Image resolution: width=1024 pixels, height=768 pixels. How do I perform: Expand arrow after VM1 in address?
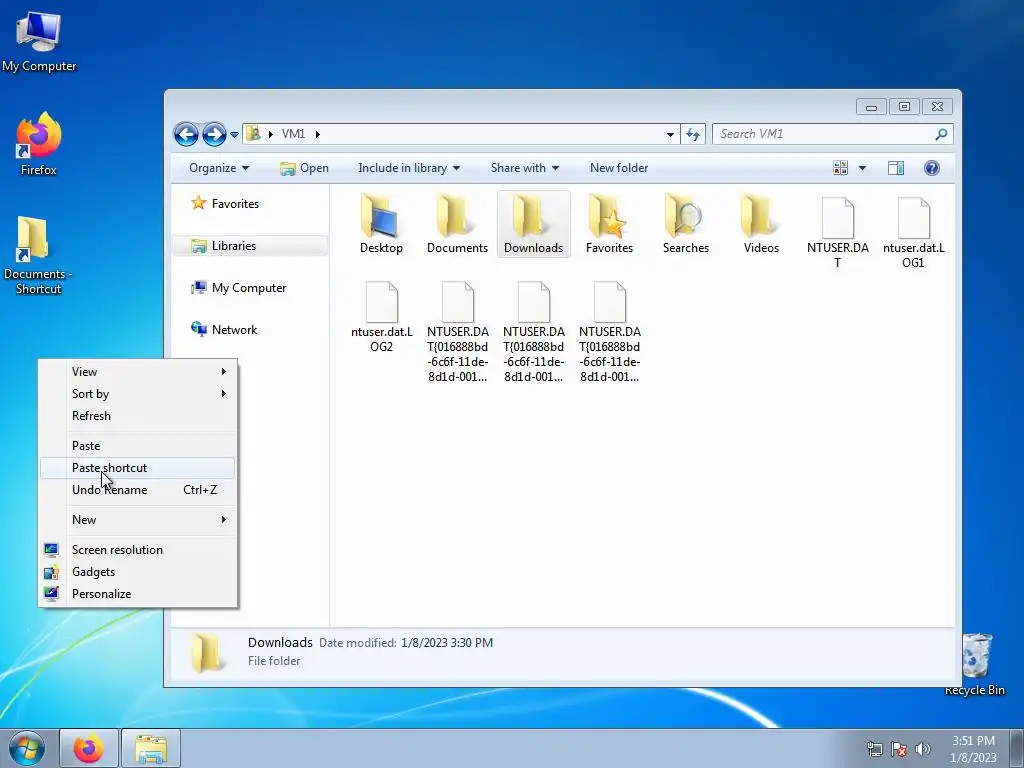tap(318, 135)
